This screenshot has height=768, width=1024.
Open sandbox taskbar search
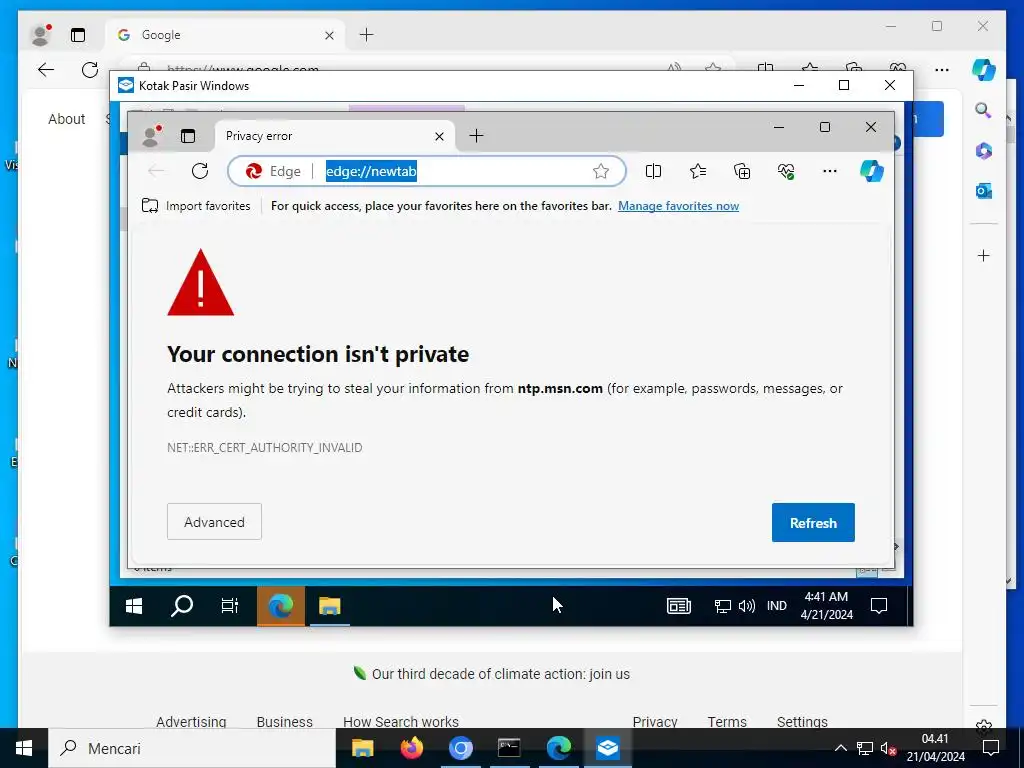click(x=182, y=606)
